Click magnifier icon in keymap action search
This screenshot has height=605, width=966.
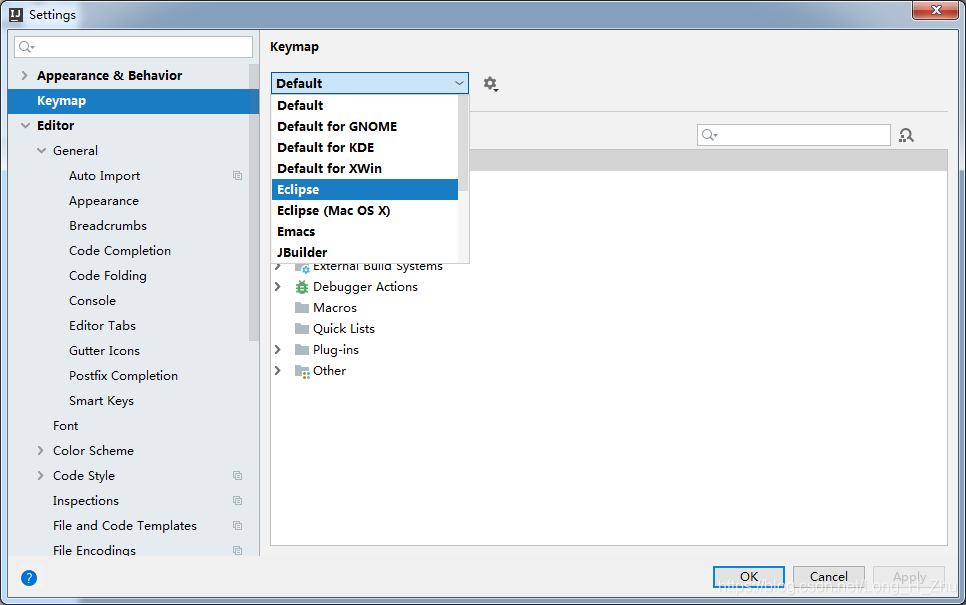[709, 135]
